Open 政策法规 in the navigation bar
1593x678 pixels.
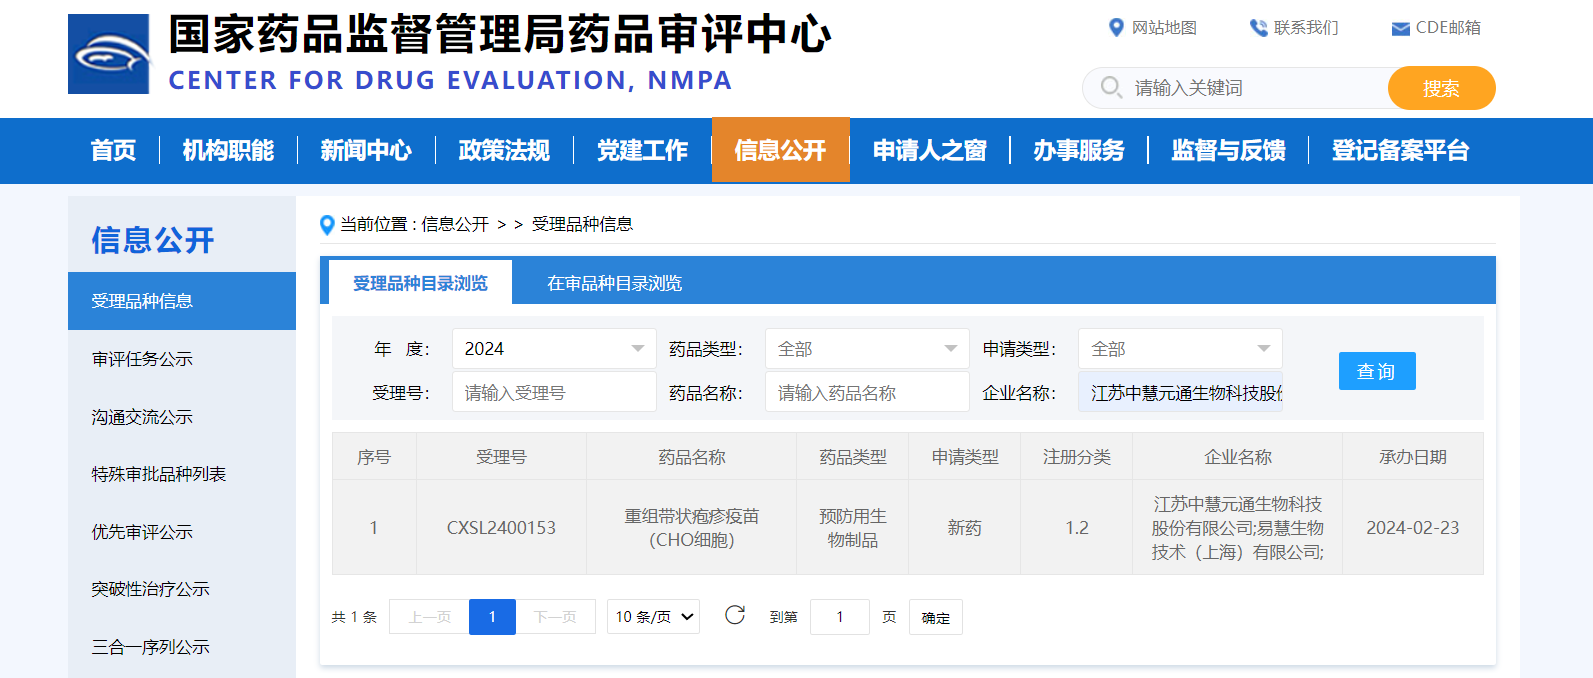504,151
